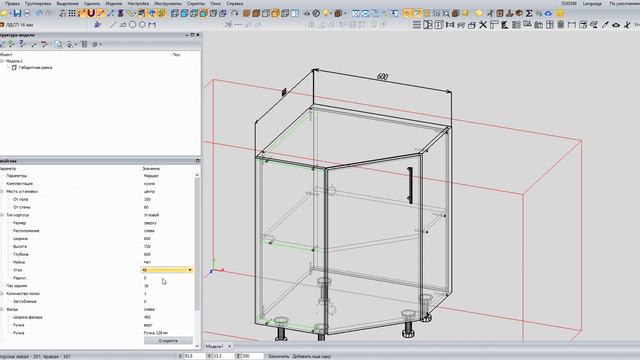Toggle the magnet snap icon

[91, 13]
